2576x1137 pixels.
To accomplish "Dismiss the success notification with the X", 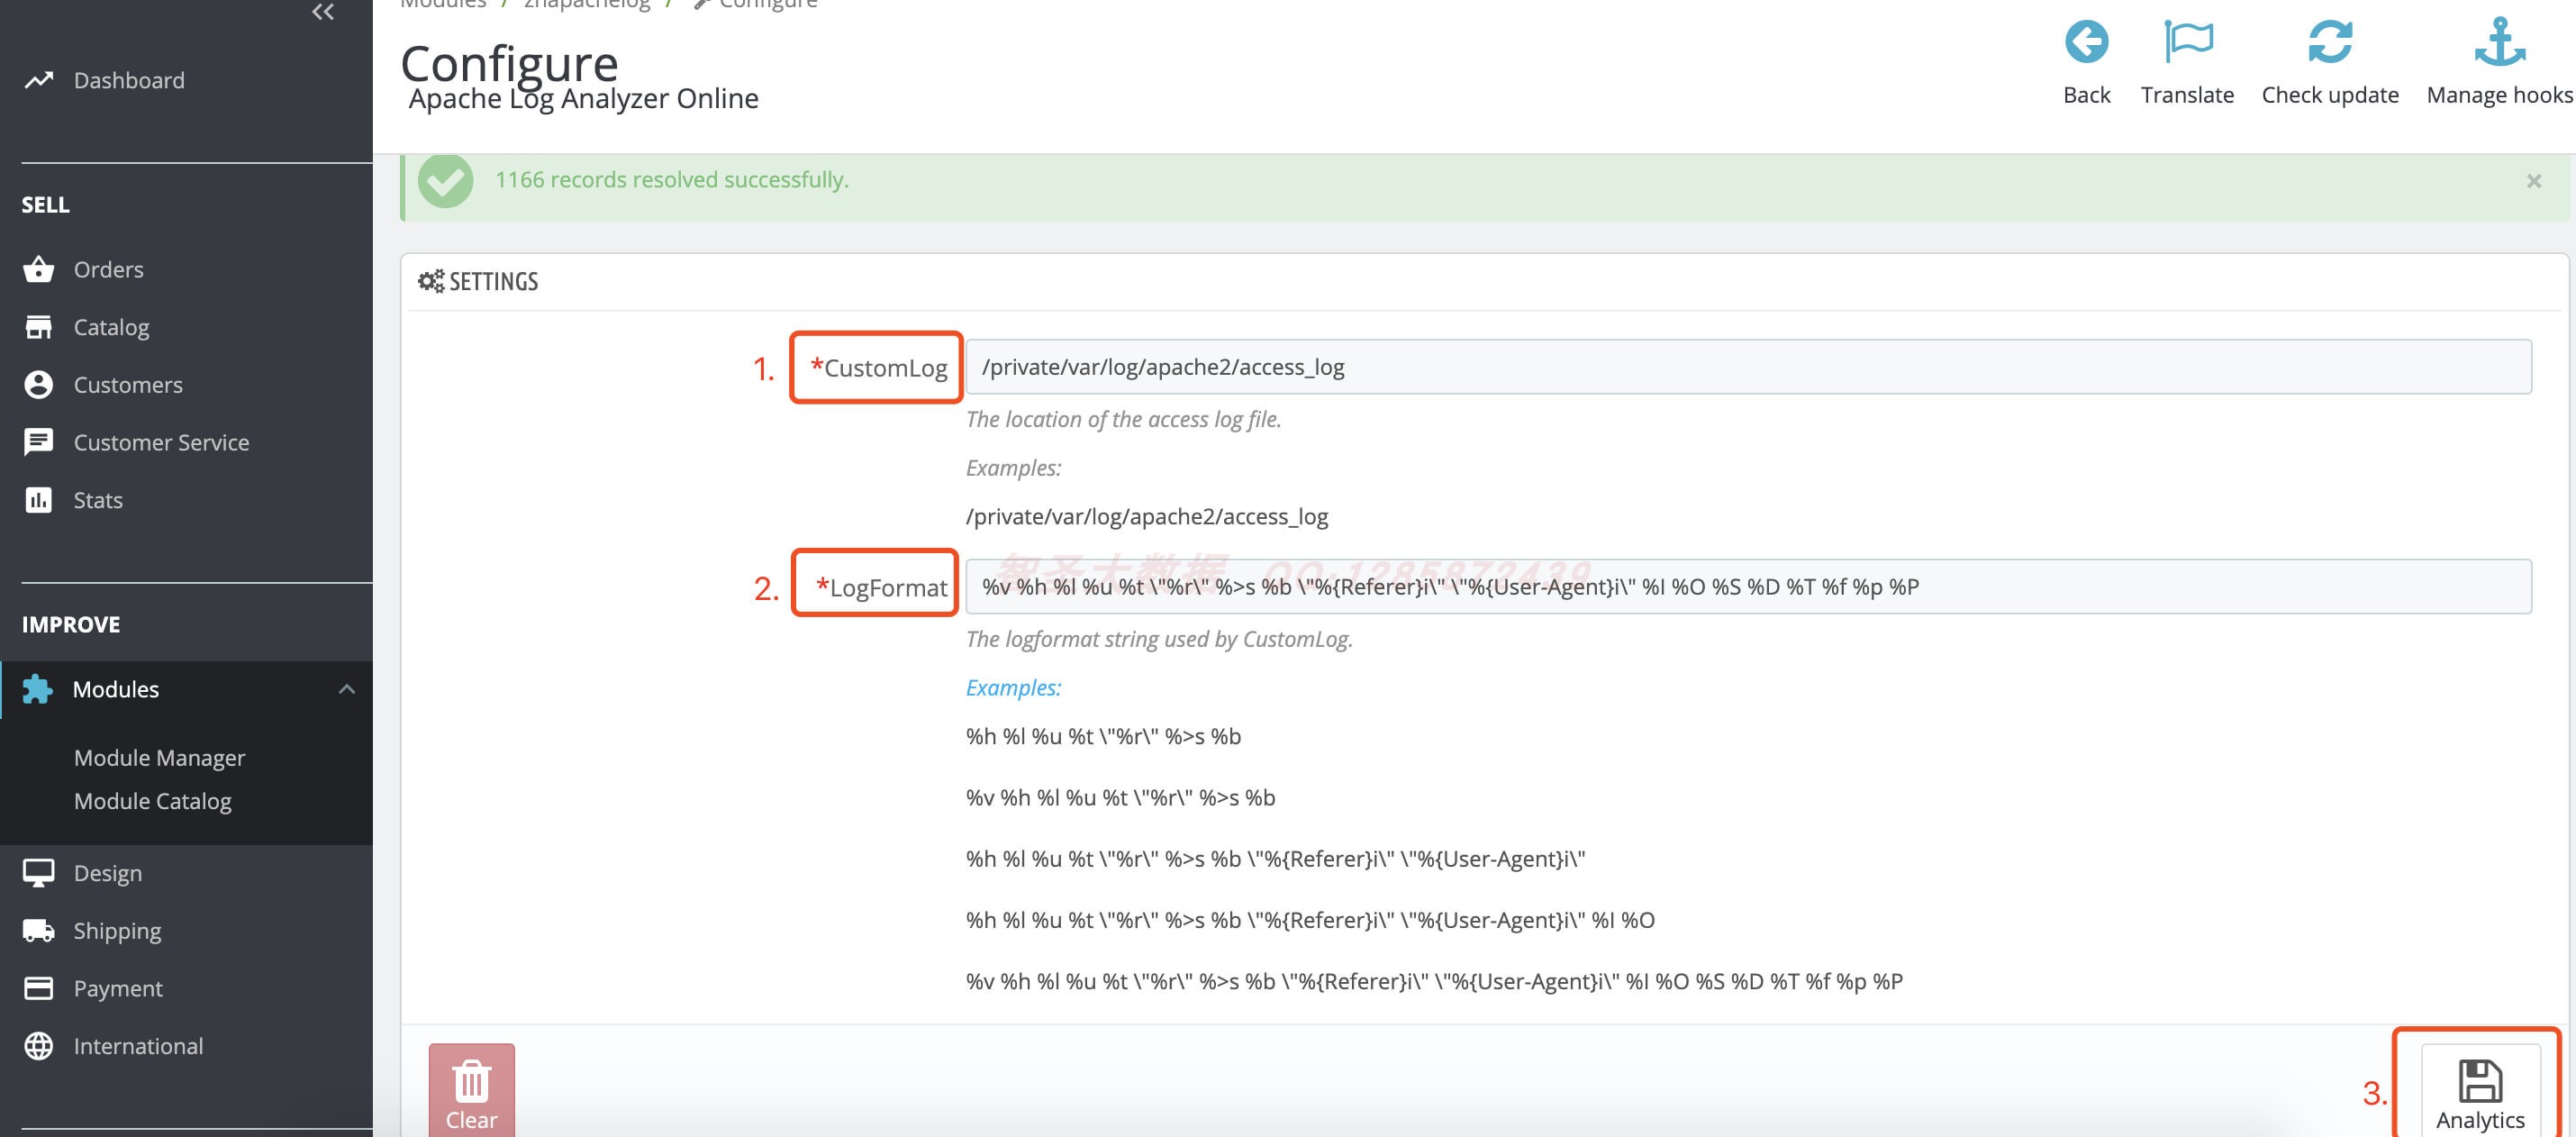I will tap(2534, 181).
